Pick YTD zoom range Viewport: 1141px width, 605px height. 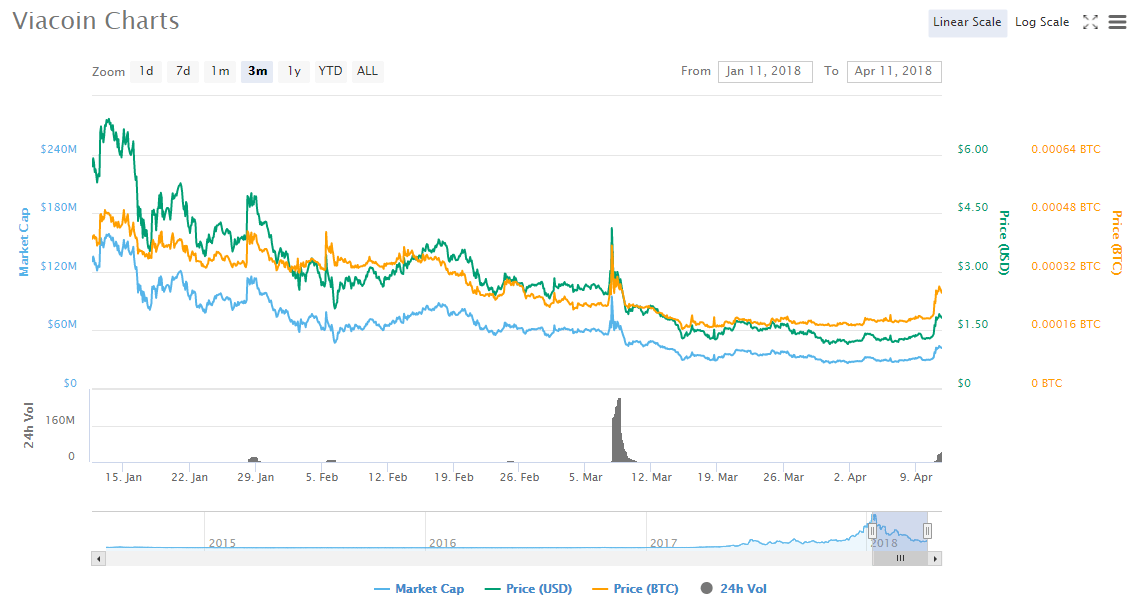point(330,71)
